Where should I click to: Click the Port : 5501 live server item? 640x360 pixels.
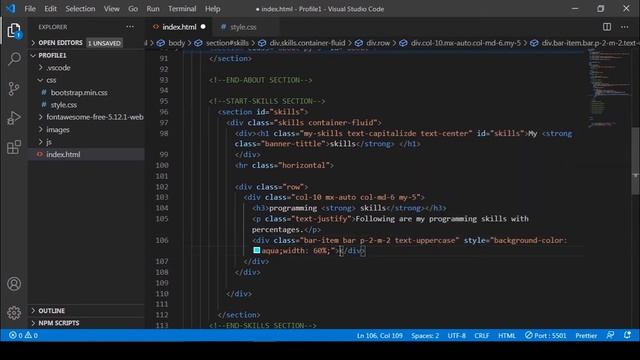[546, 336]
